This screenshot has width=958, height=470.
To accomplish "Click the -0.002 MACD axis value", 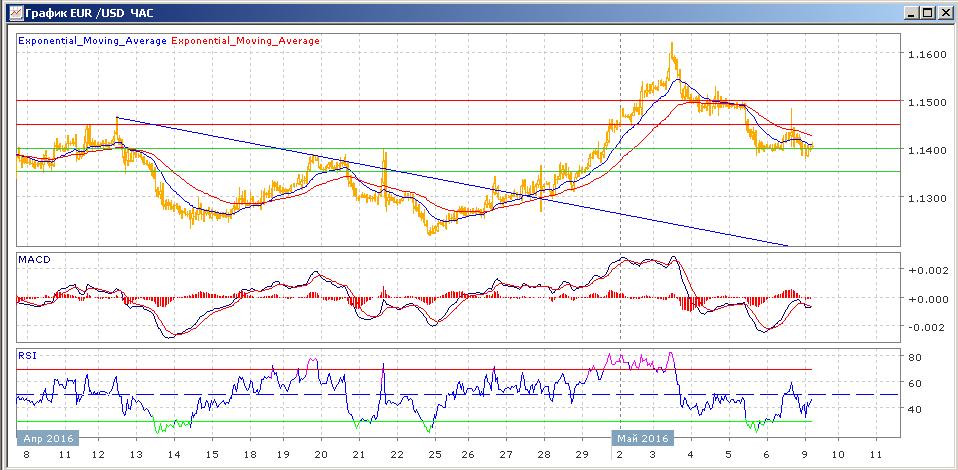I will click(x=925, y=328).
